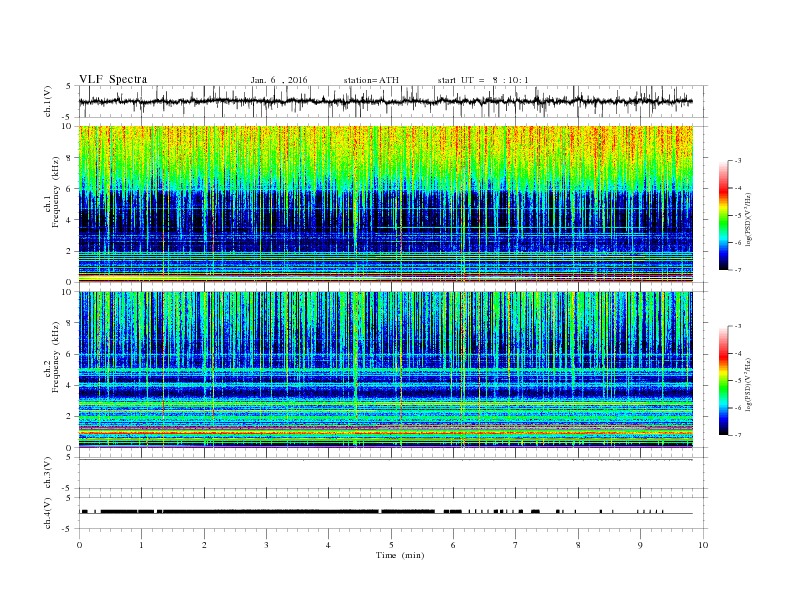Screen dimensions: 792x612
Task: Click the "-3" label on ch.1 colorbar
Action: coord(738,161)
